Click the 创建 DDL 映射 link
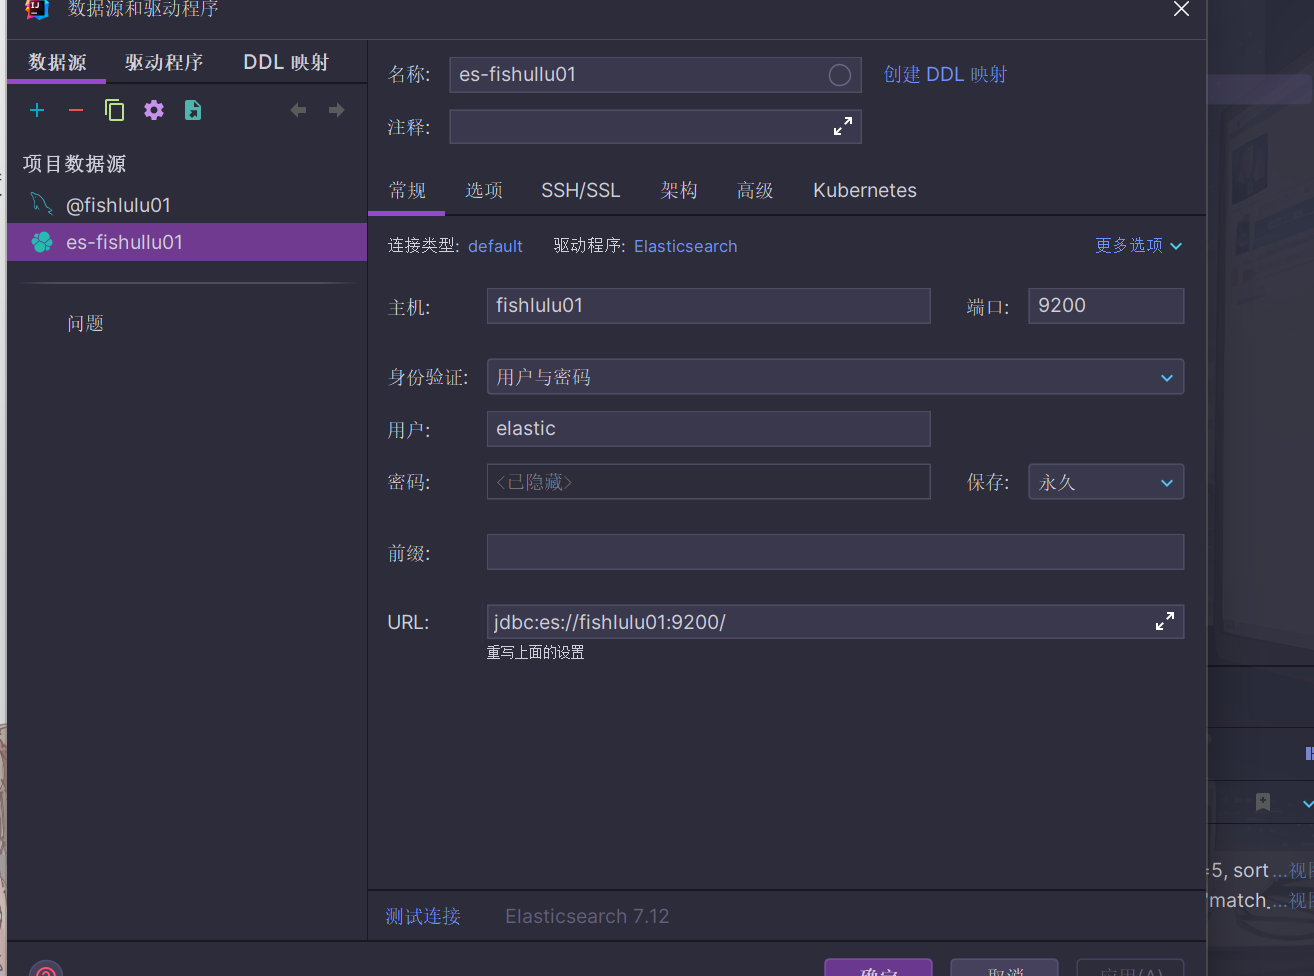1314x976 pixels. click(x=945, y=75)
